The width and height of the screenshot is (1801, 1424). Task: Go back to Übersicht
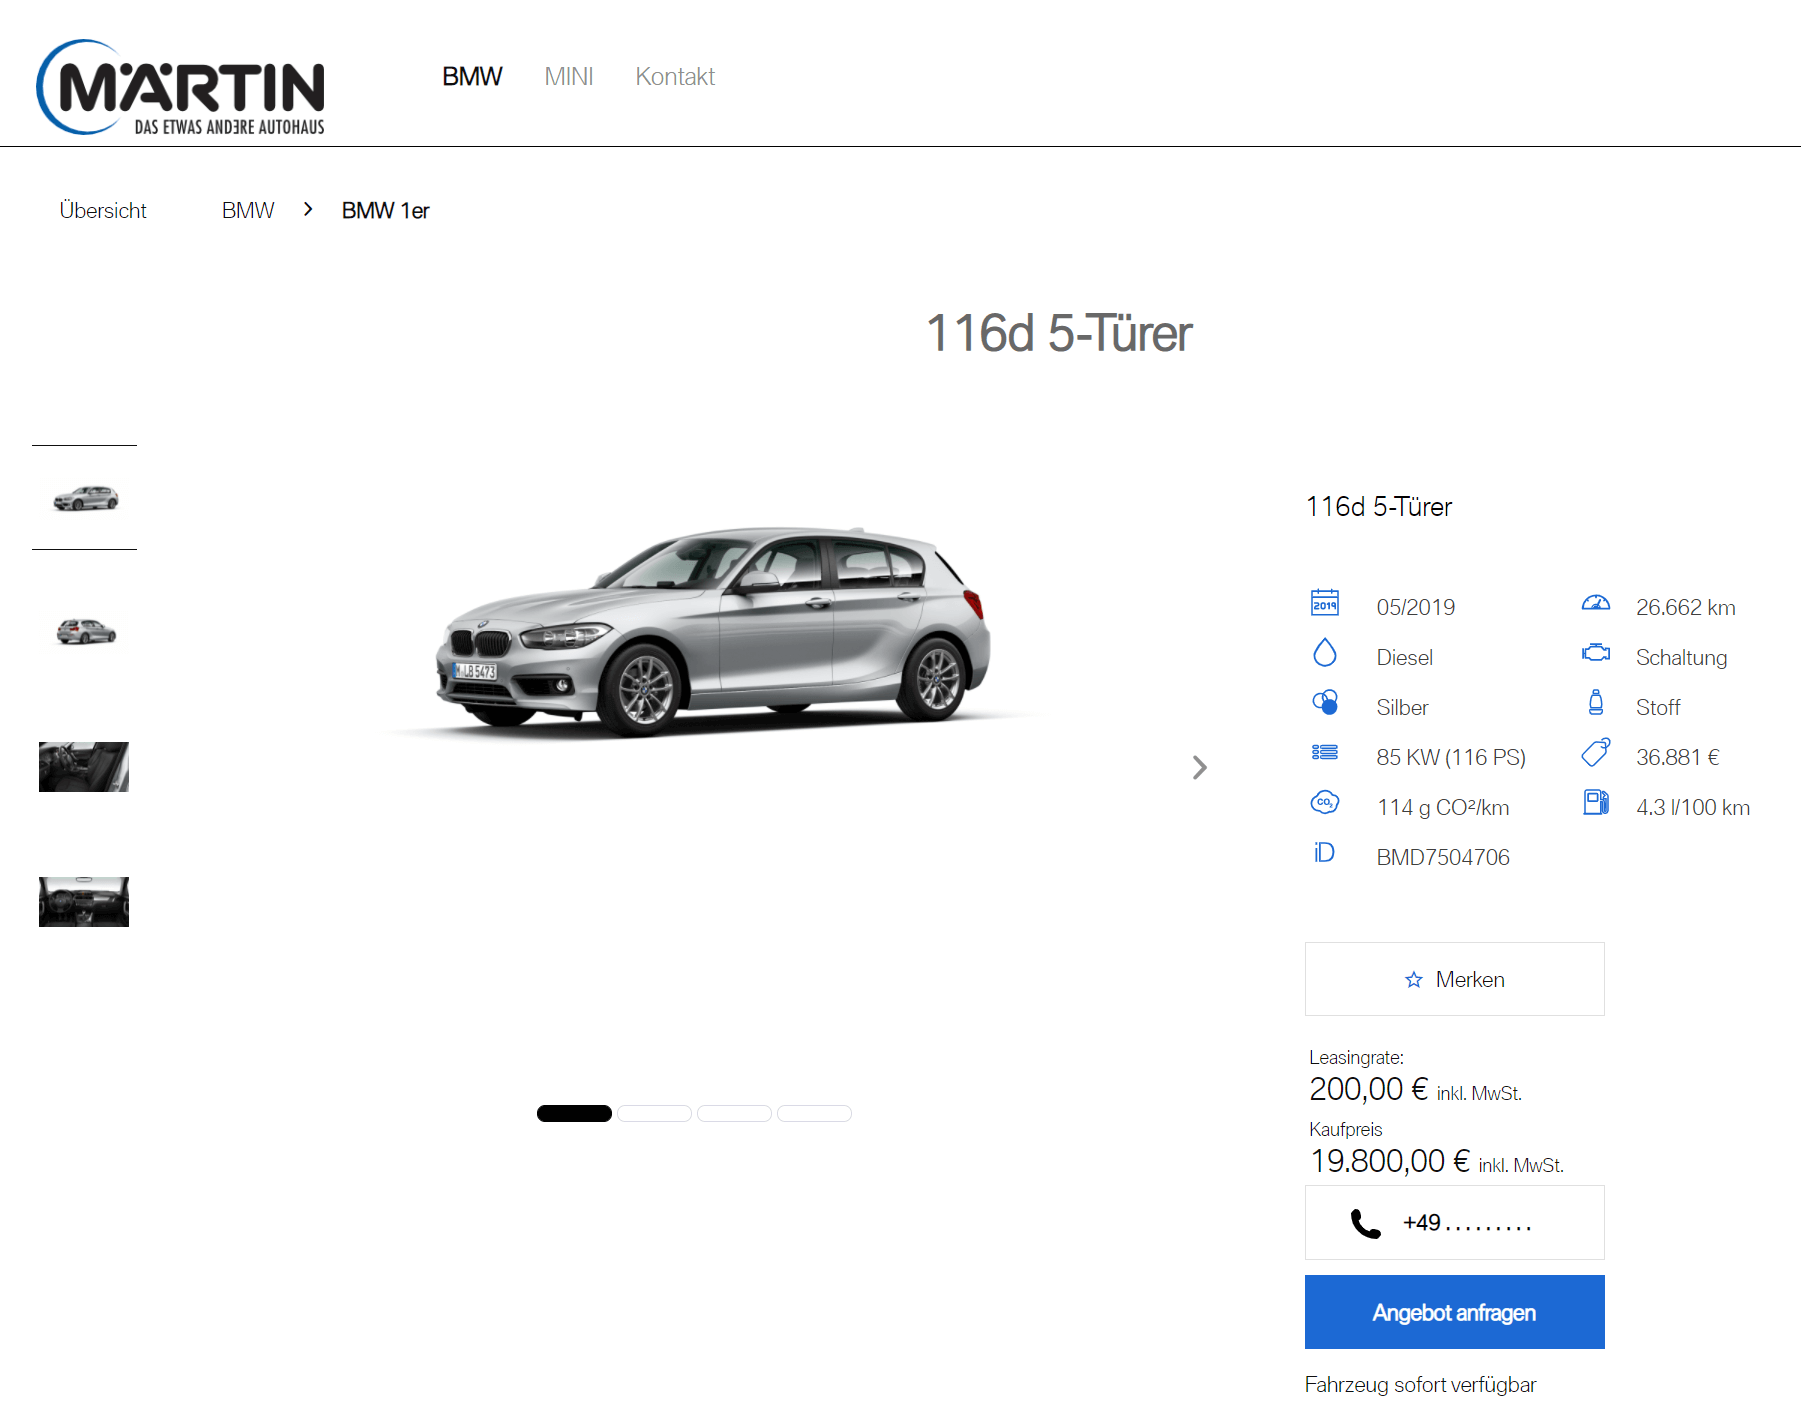tap(103, 211)
